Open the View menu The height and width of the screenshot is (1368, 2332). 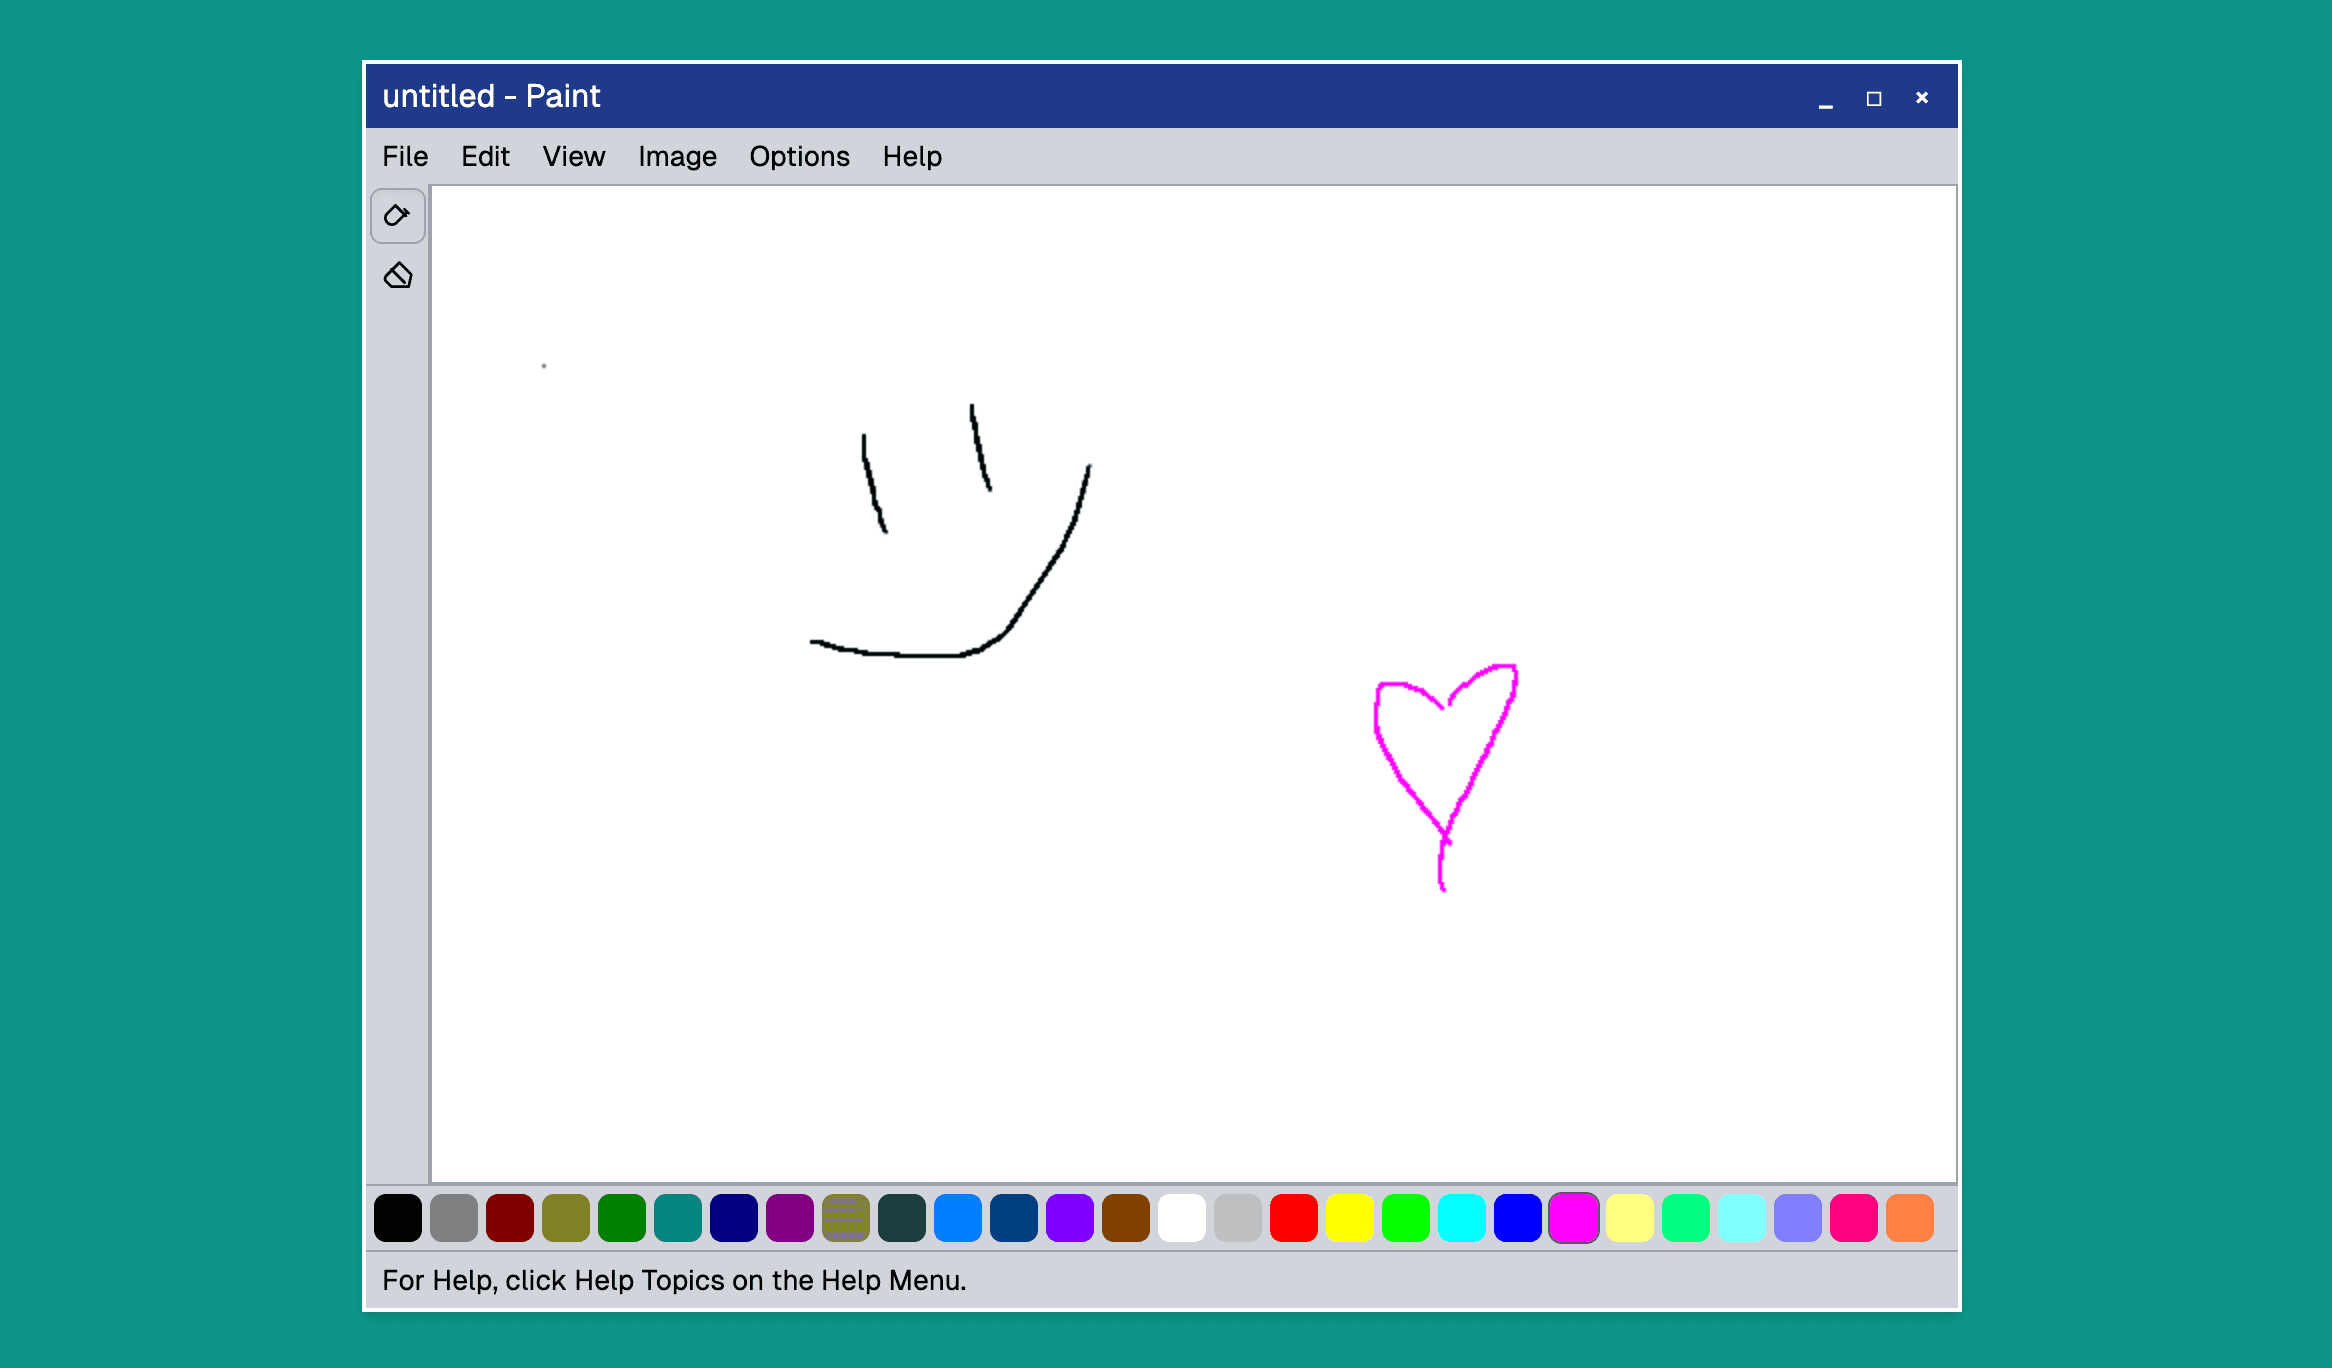click(573, 156)
